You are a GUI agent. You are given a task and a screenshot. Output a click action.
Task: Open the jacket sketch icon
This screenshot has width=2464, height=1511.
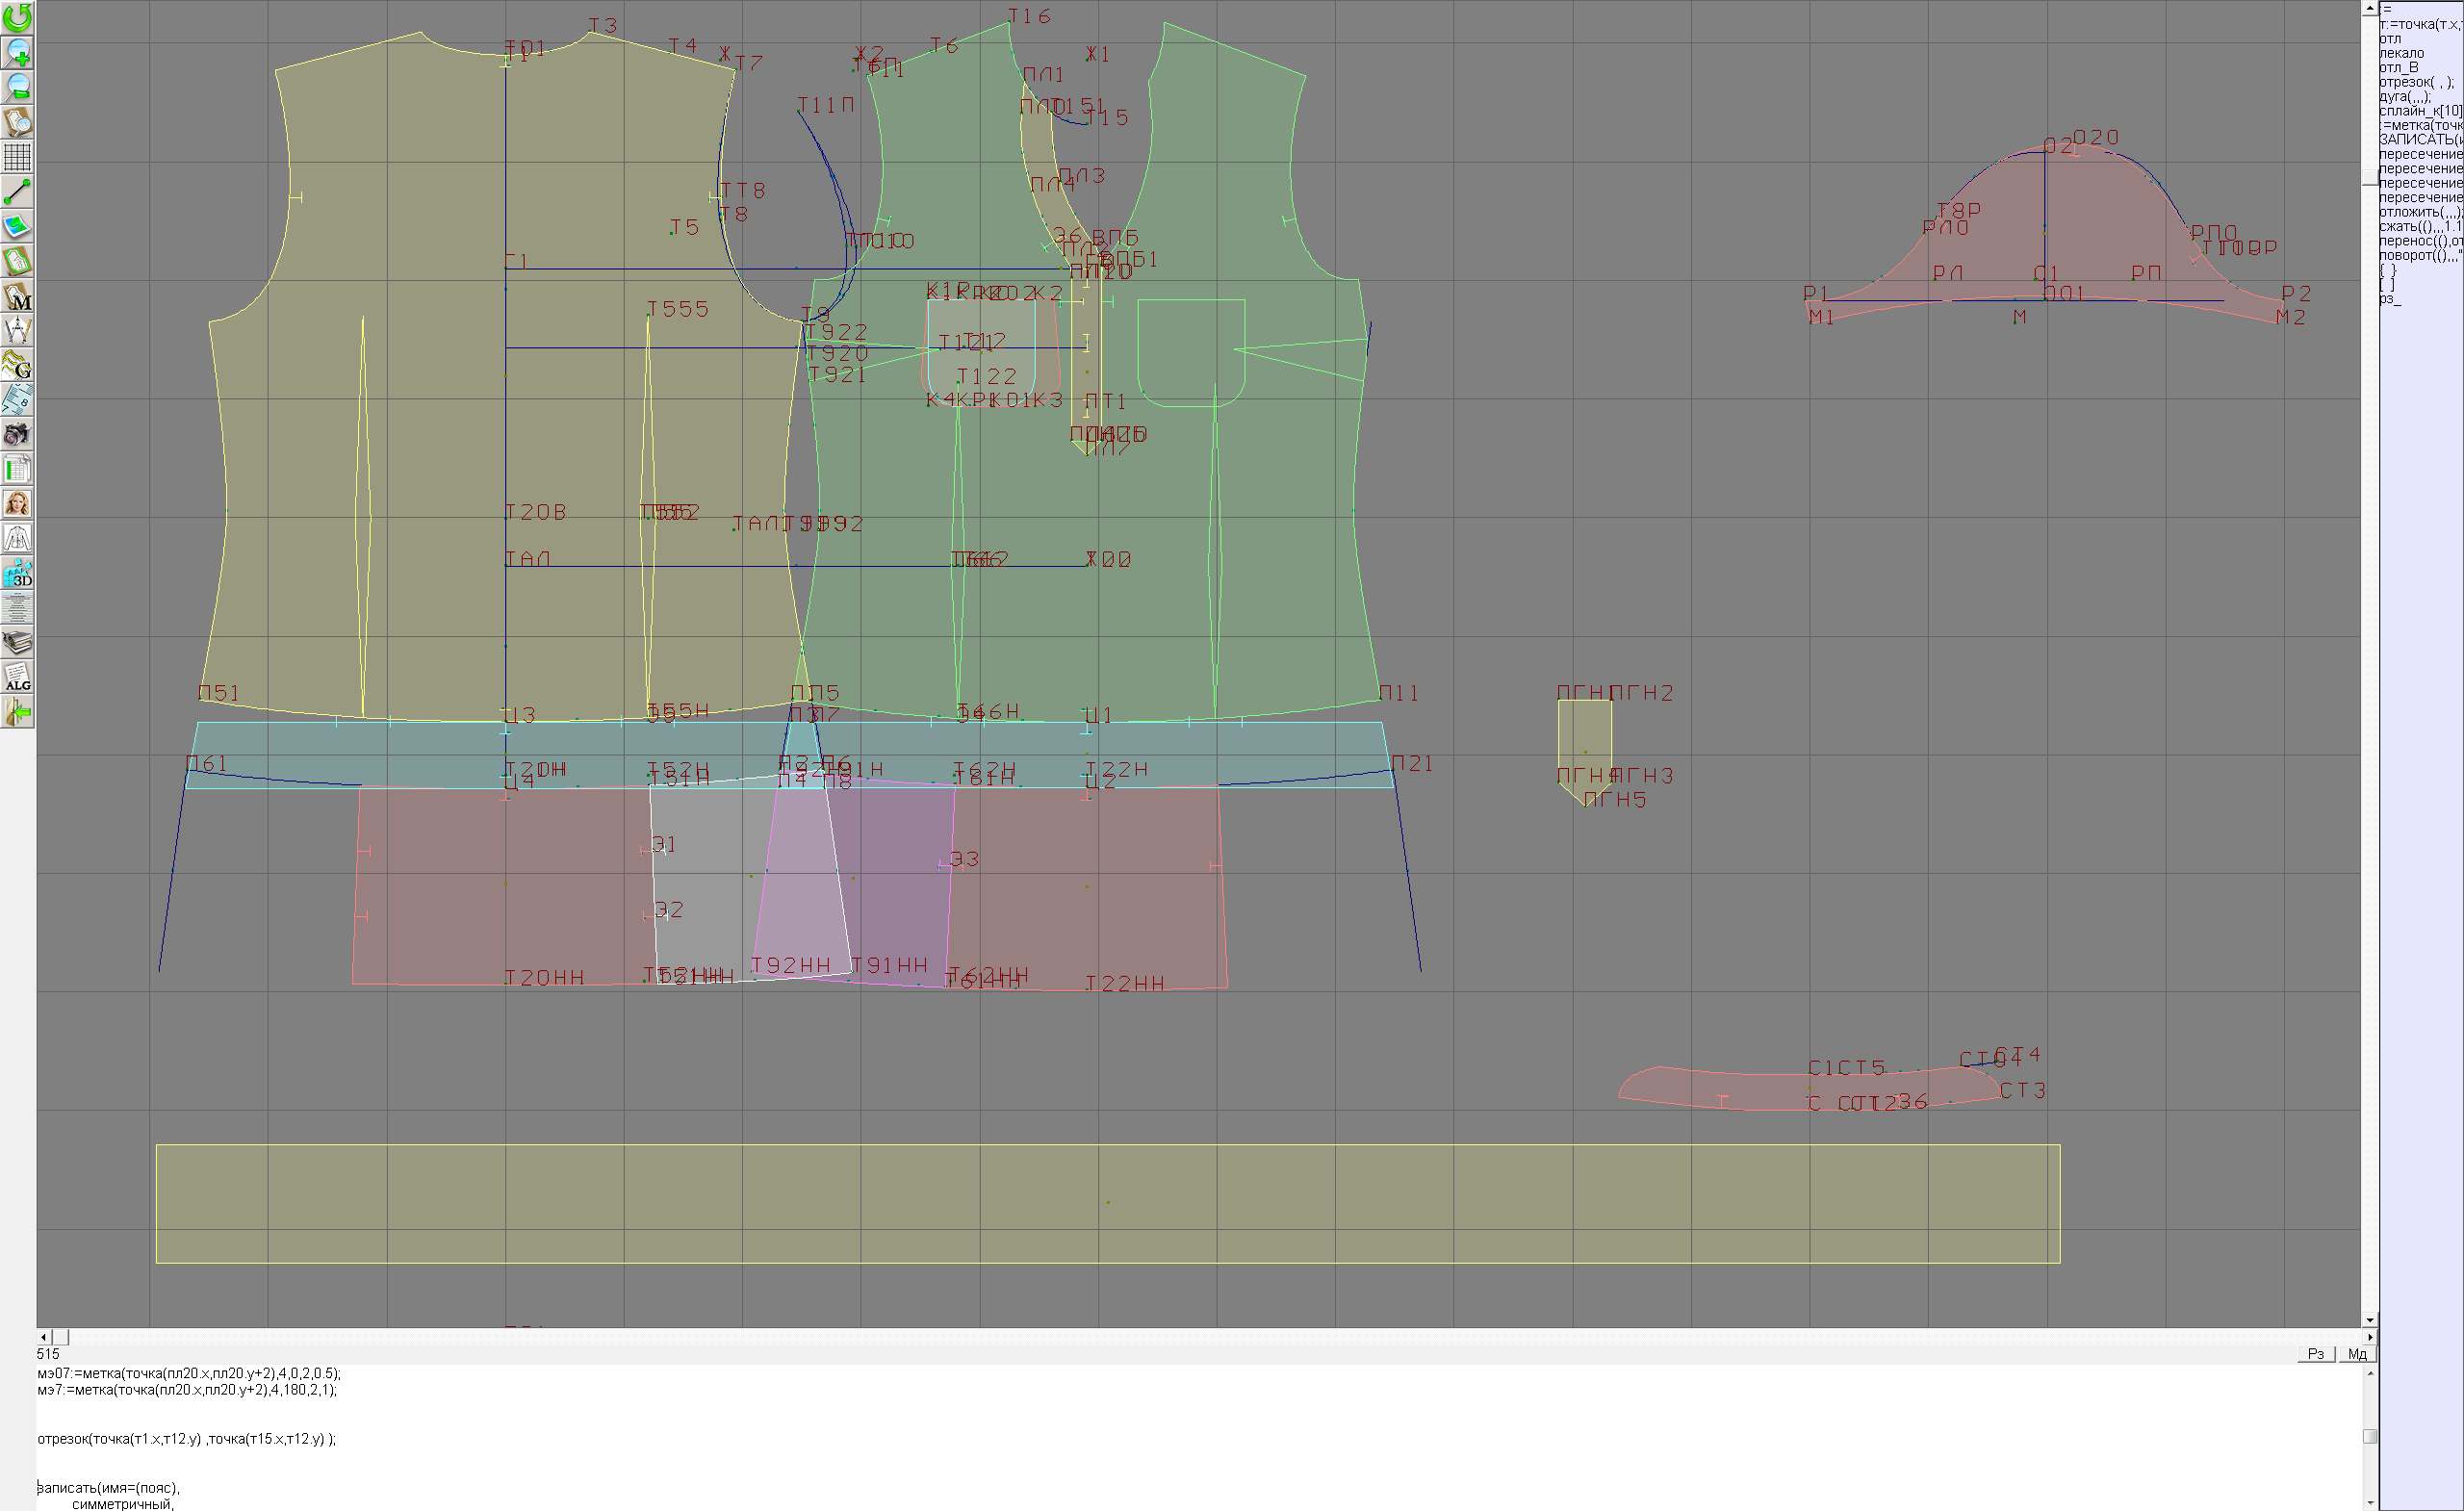(x=17, y=538)
